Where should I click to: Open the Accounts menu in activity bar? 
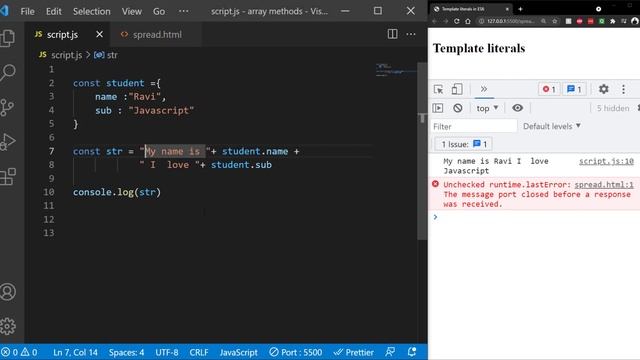point(8,292)
